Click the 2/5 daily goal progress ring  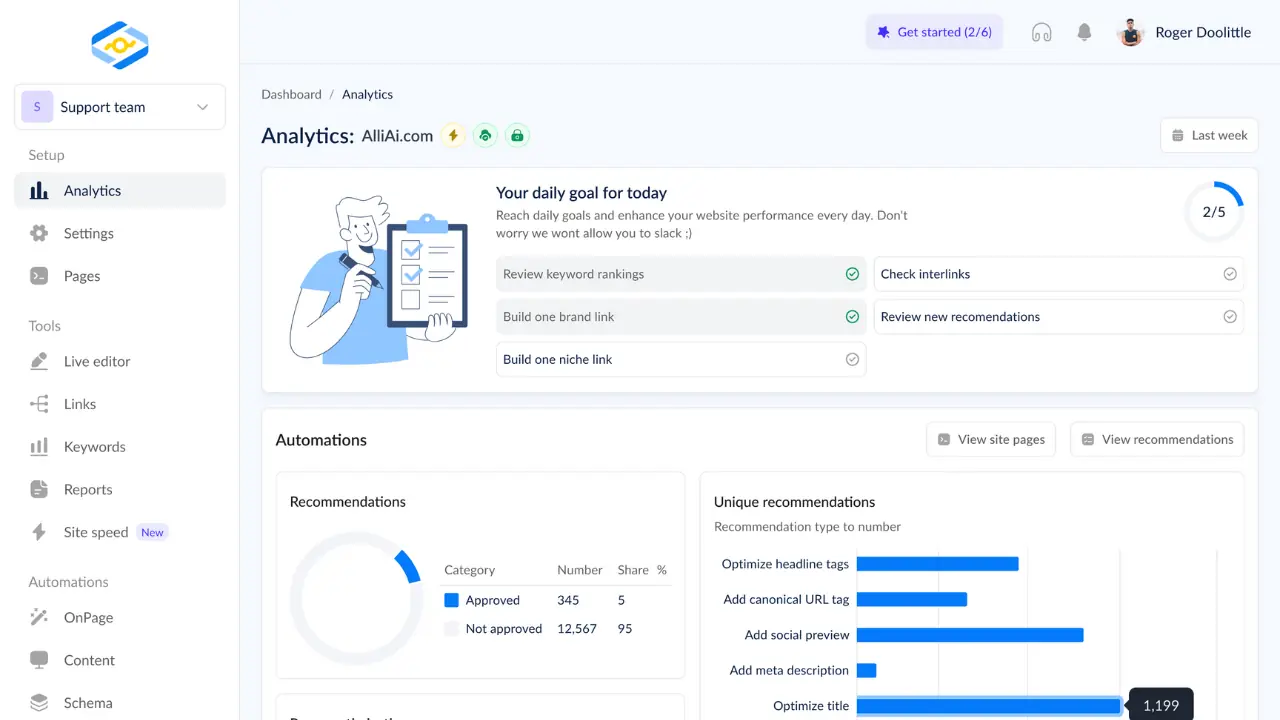pos(1214,211)
